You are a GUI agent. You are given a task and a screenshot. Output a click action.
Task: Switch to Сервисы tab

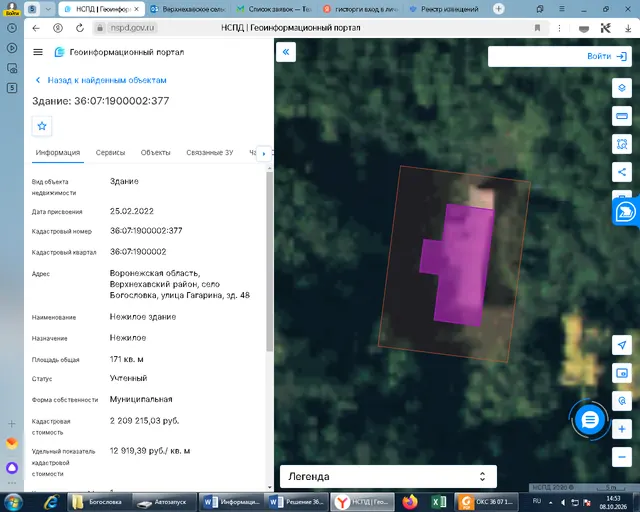click(110, 152)
